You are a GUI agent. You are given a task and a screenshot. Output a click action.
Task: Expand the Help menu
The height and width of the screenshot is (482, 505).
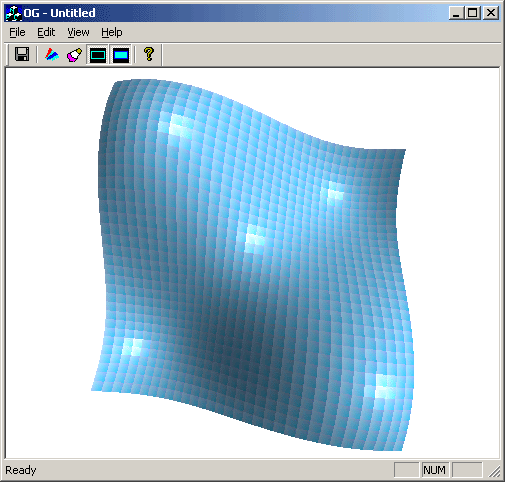coord(112,32)
